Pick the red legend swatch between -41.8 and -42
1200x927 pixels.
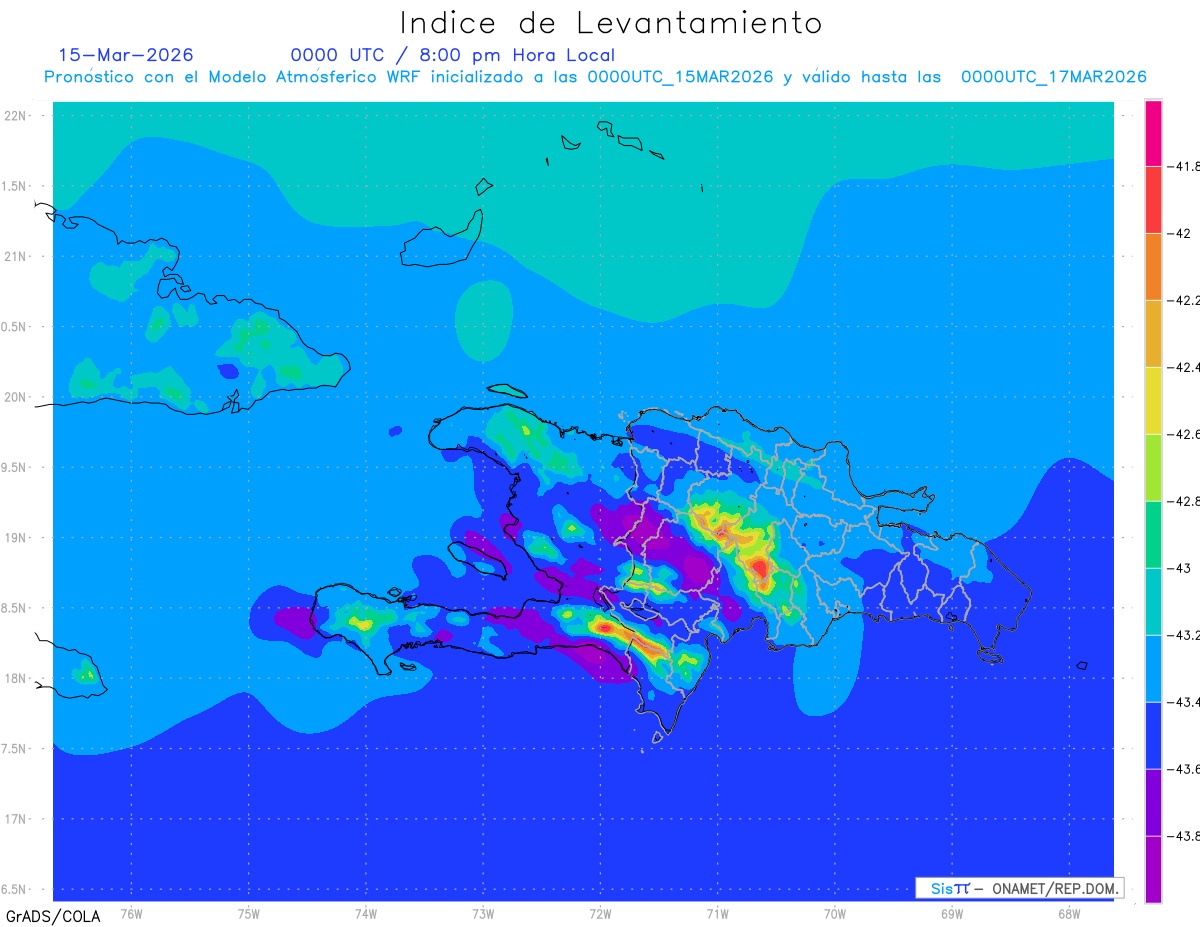click(x=1153, y=200)
